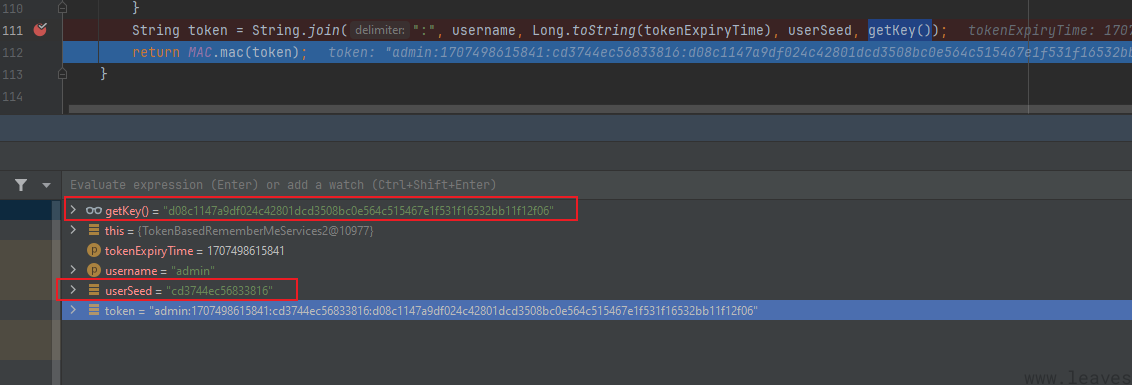Viewport: 1132px width, 385px height.
Task: Click the editor horizontal scrollbar
Action: coord(599,109)
